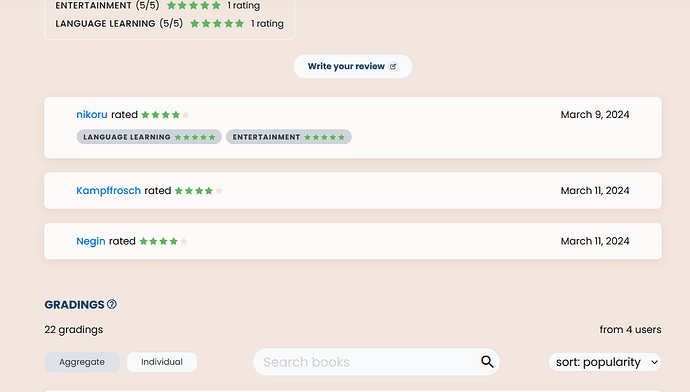Click the 22 gradings count text
690x392 pixels.
click(73, 330)
